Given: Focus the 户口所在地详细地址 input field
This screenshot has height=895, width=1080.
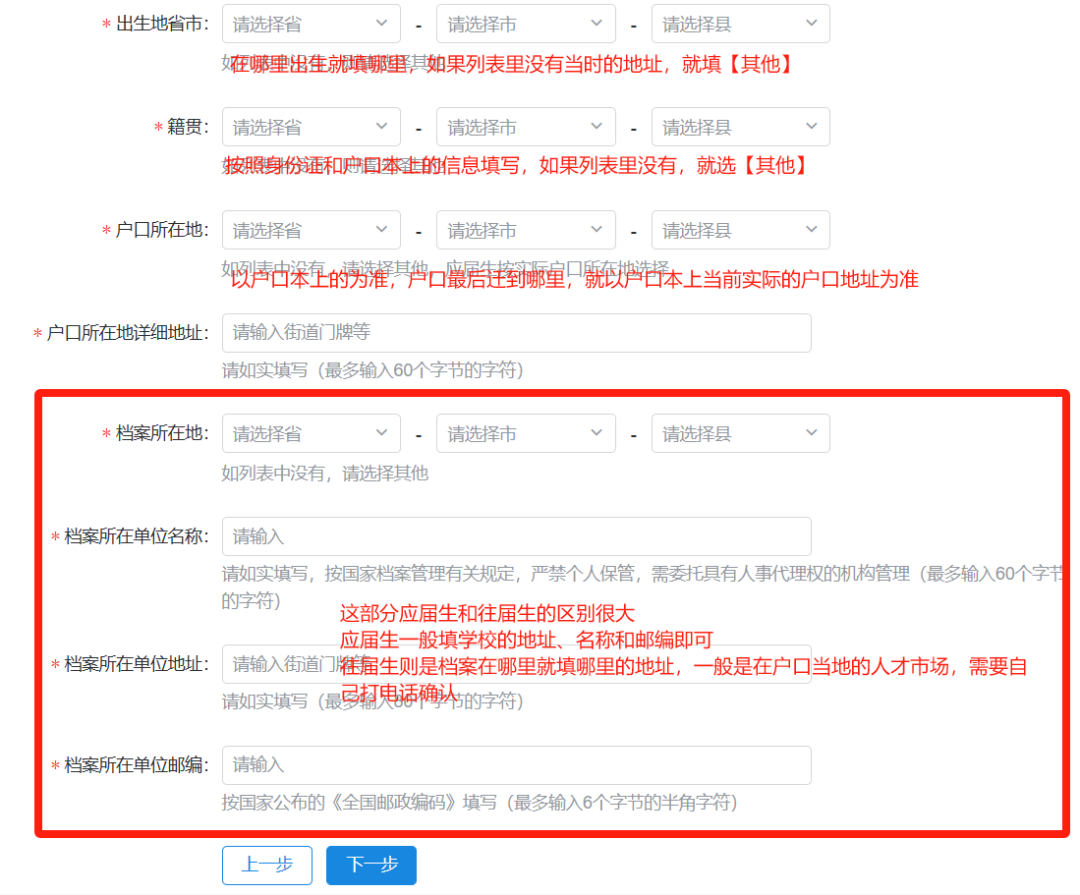Looking at the screenshot, I should coord(517,333).
